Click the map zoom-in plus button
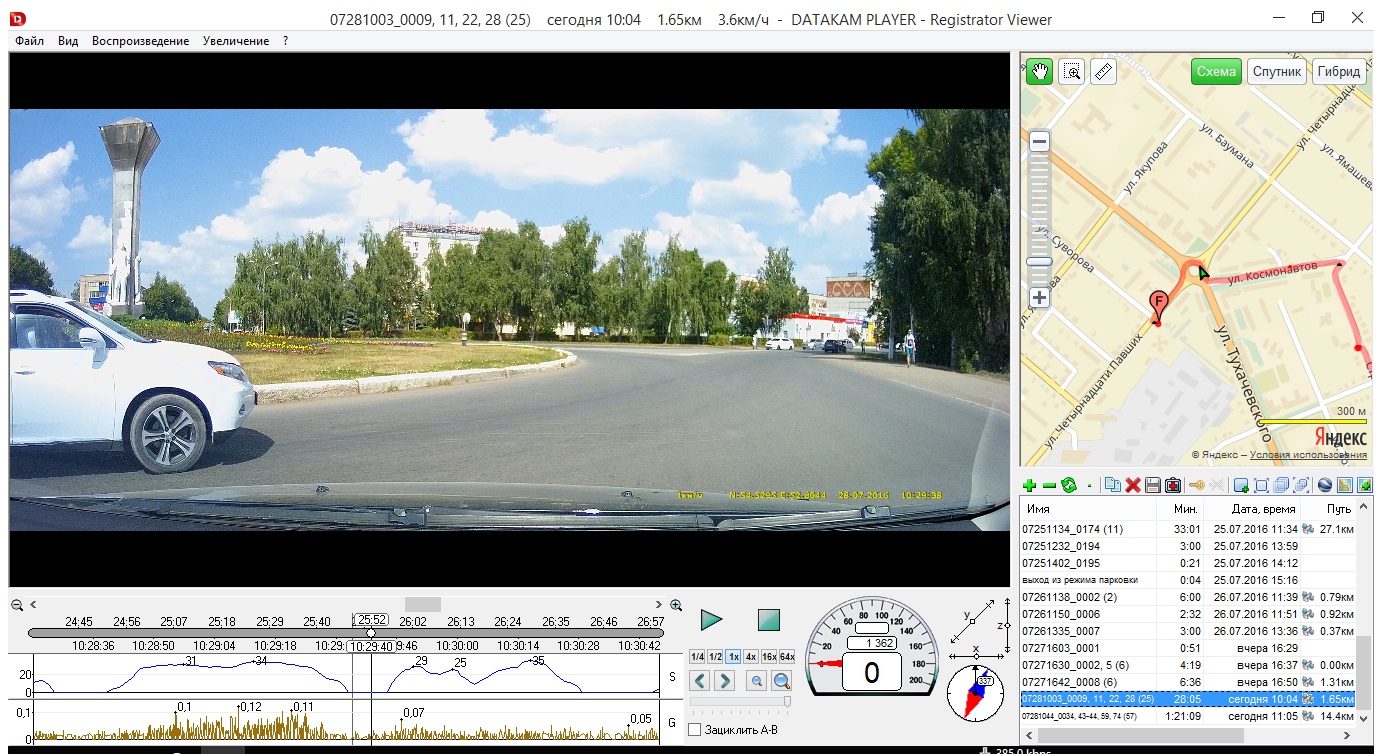 tap(1040, 298)
